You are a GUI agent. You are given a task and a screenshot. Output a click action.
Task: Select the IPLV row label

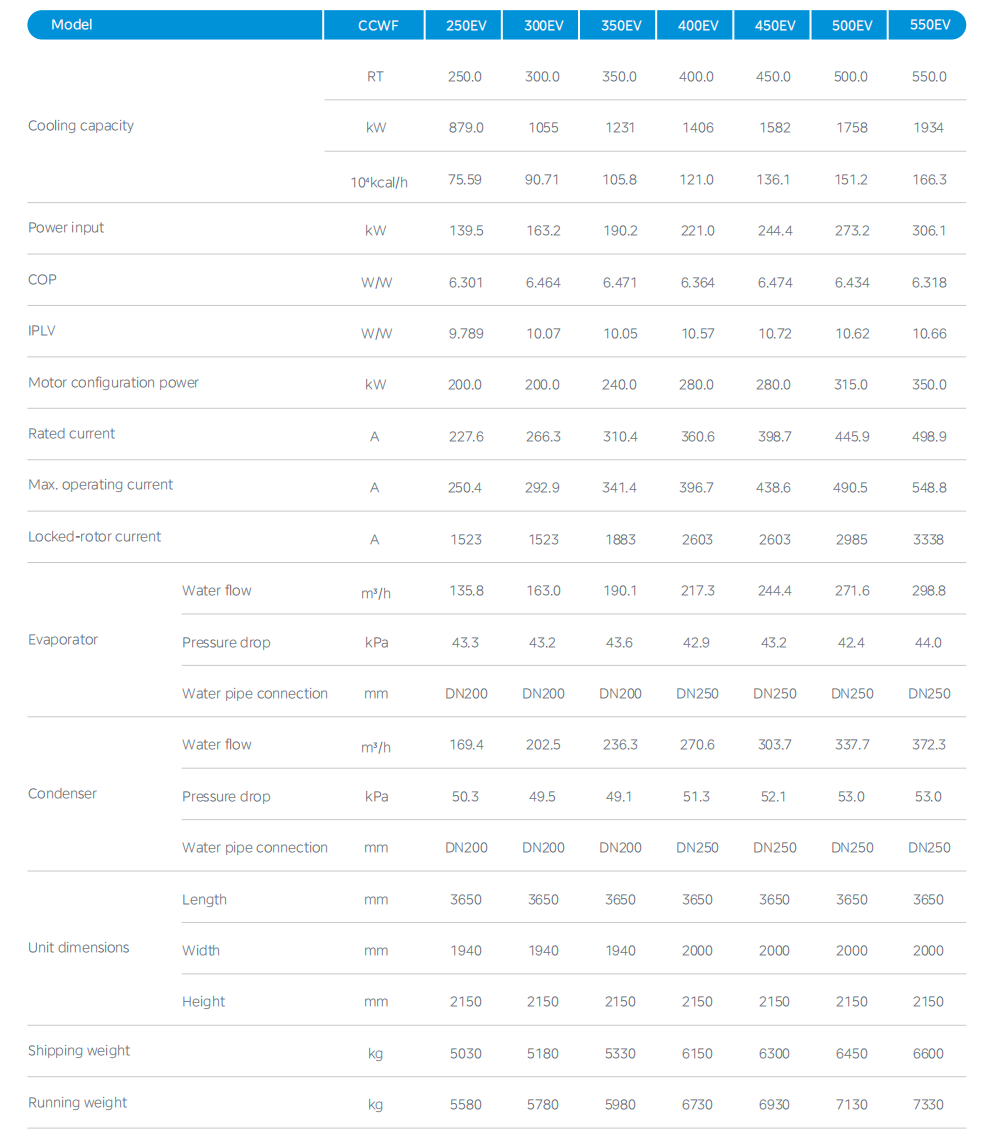tap(42, 331)
